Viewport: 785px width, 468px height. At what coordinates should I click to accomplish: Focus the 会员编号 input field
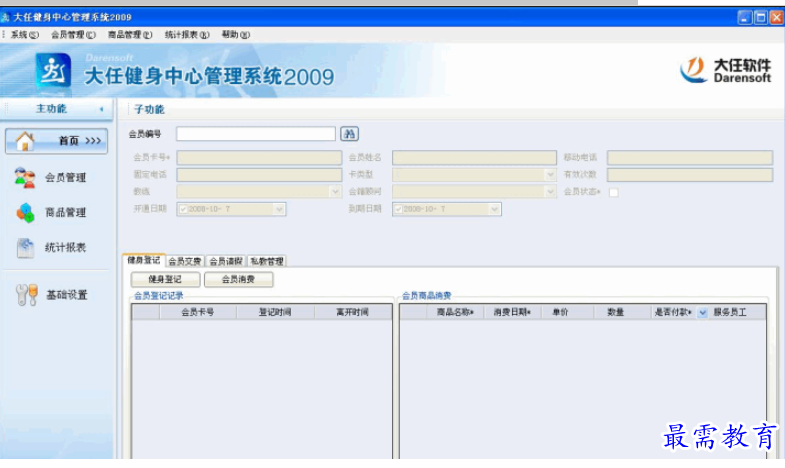256,134
